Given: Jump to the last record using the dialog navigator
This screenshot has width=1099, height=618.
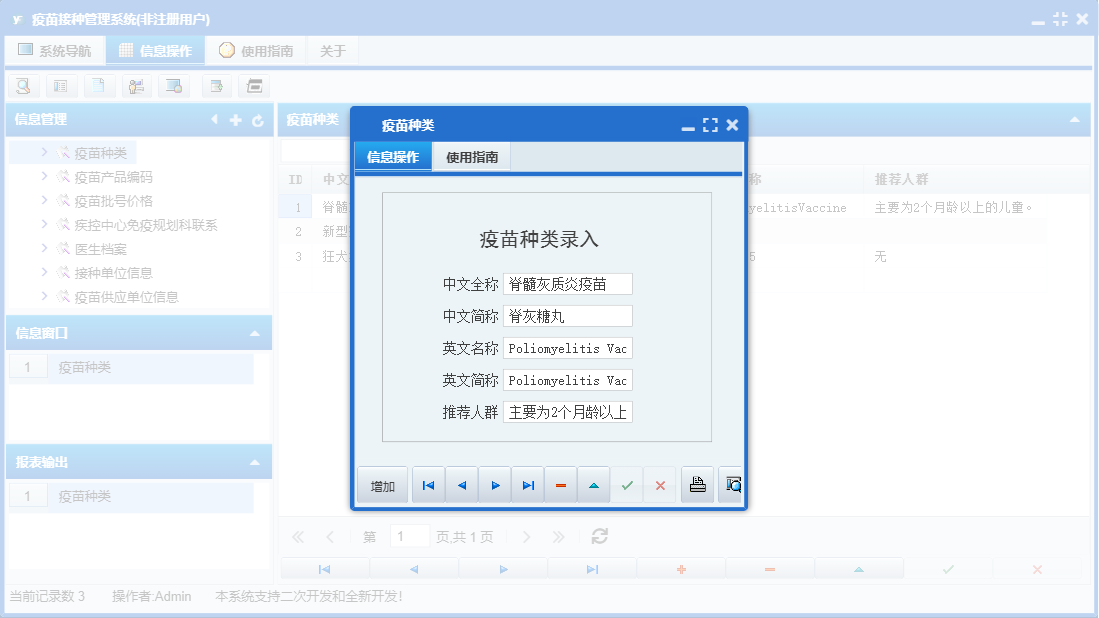Looking at the screenshot, I should click(x=529, y=484).
